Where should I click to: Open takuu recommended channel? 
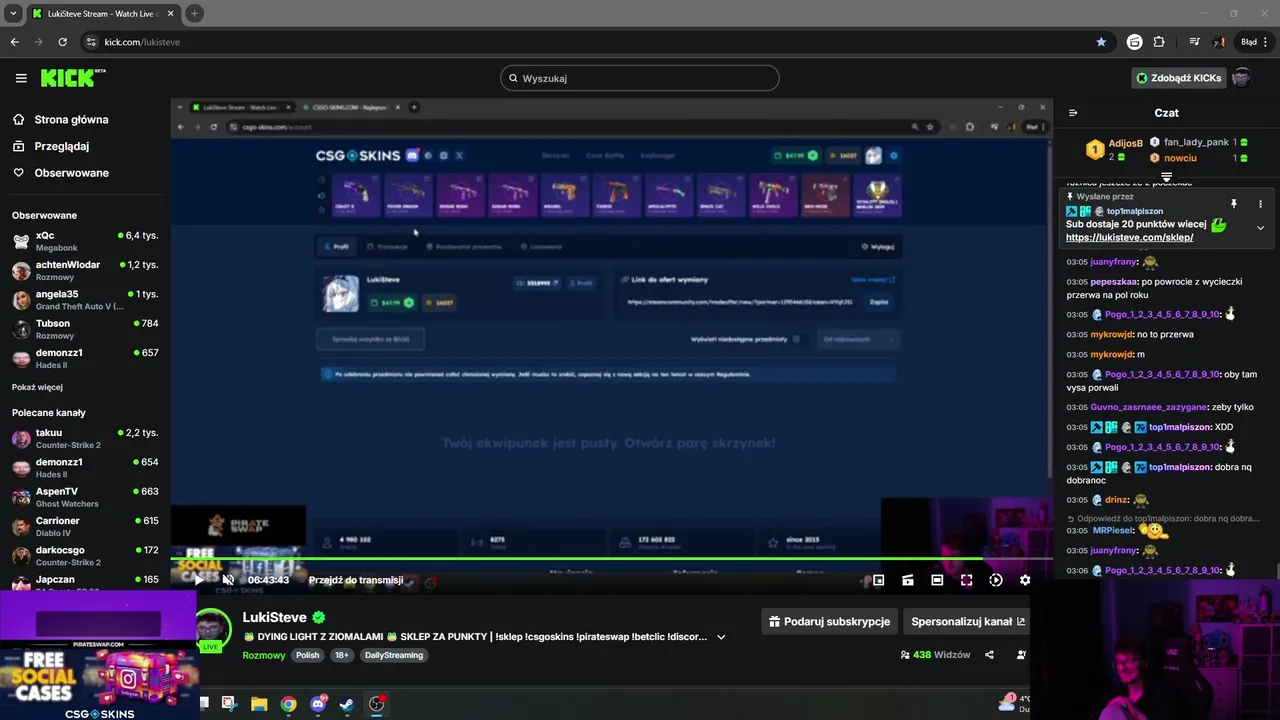[x=85, y=438]
